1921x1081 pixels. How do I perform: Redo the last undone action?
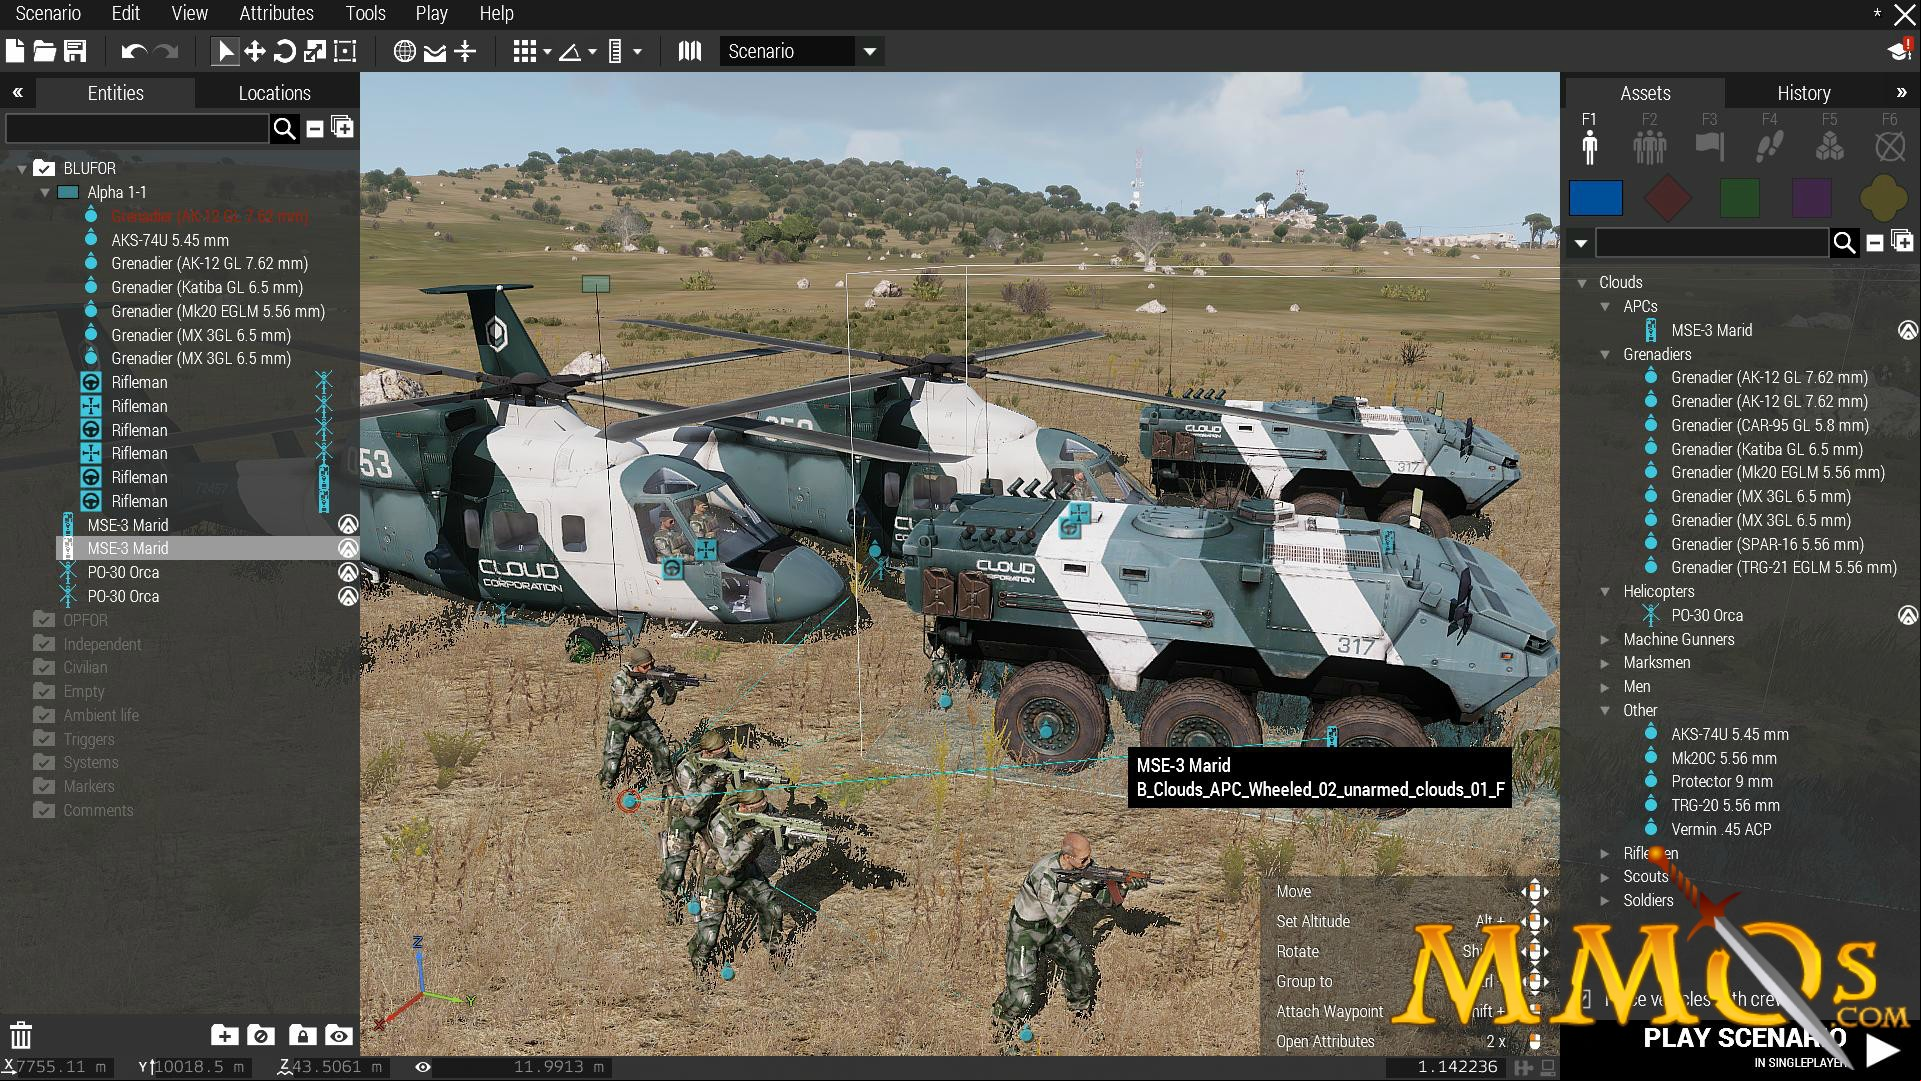coord(166,51)
